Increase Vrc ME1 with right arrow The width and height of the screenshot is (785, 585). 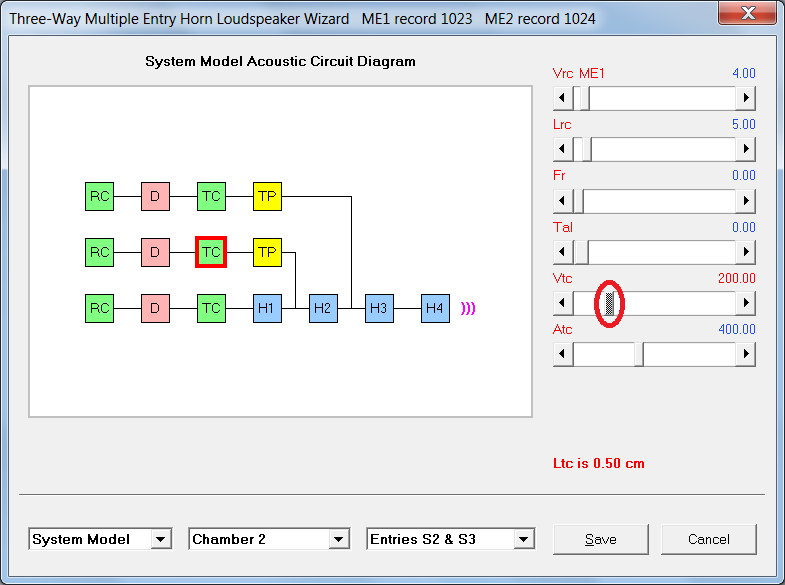[x=745, y=98]
